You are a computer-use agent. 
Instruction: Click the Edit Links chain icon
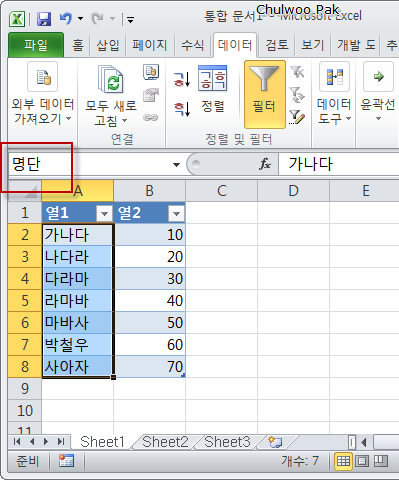[x=151, y=117]
